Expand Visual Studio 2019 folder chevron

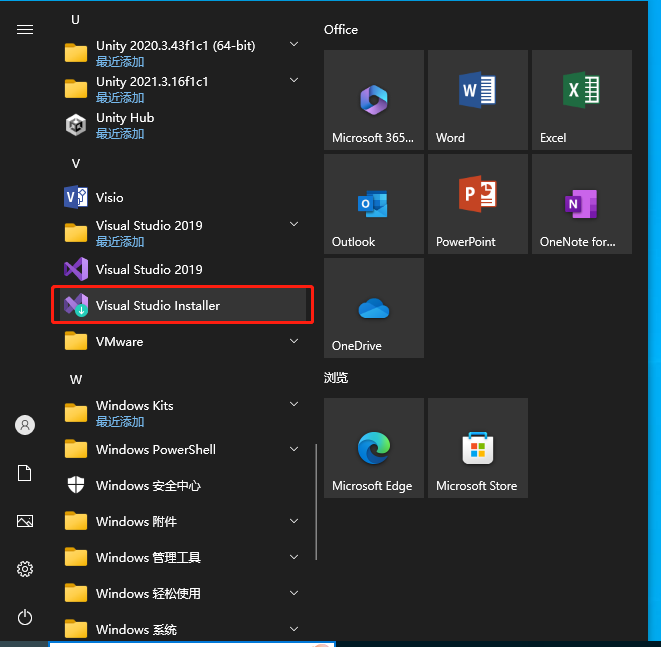[x=294, y=224]
